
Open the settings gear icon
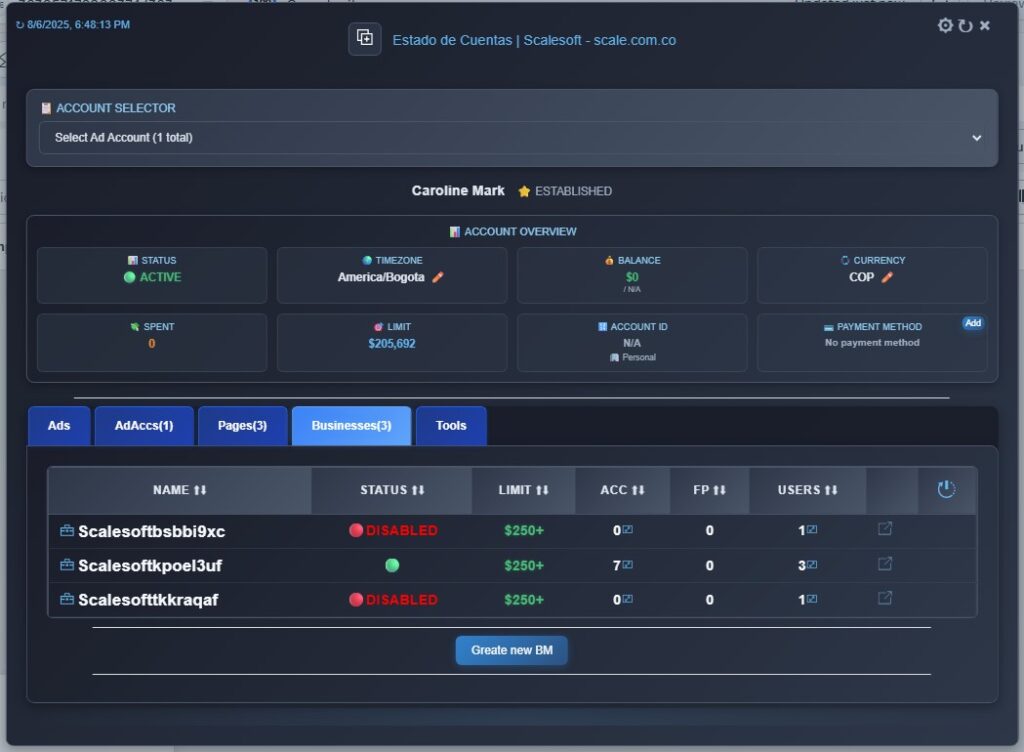point(945,25)
